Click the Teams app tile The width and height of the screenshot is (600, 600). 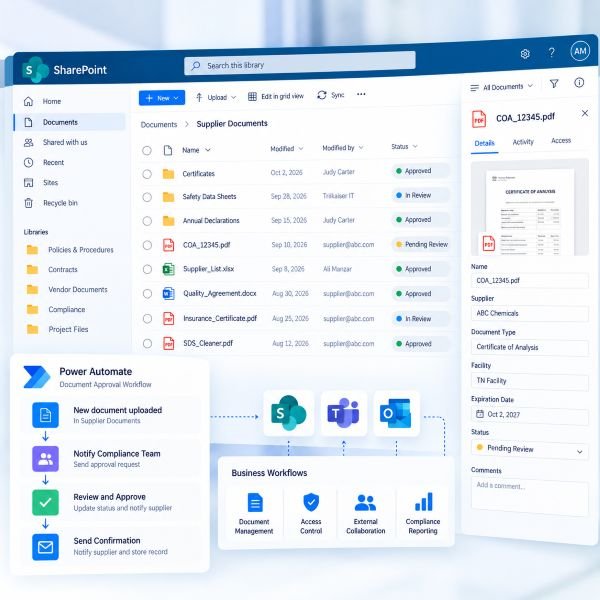tap(343, 413)
